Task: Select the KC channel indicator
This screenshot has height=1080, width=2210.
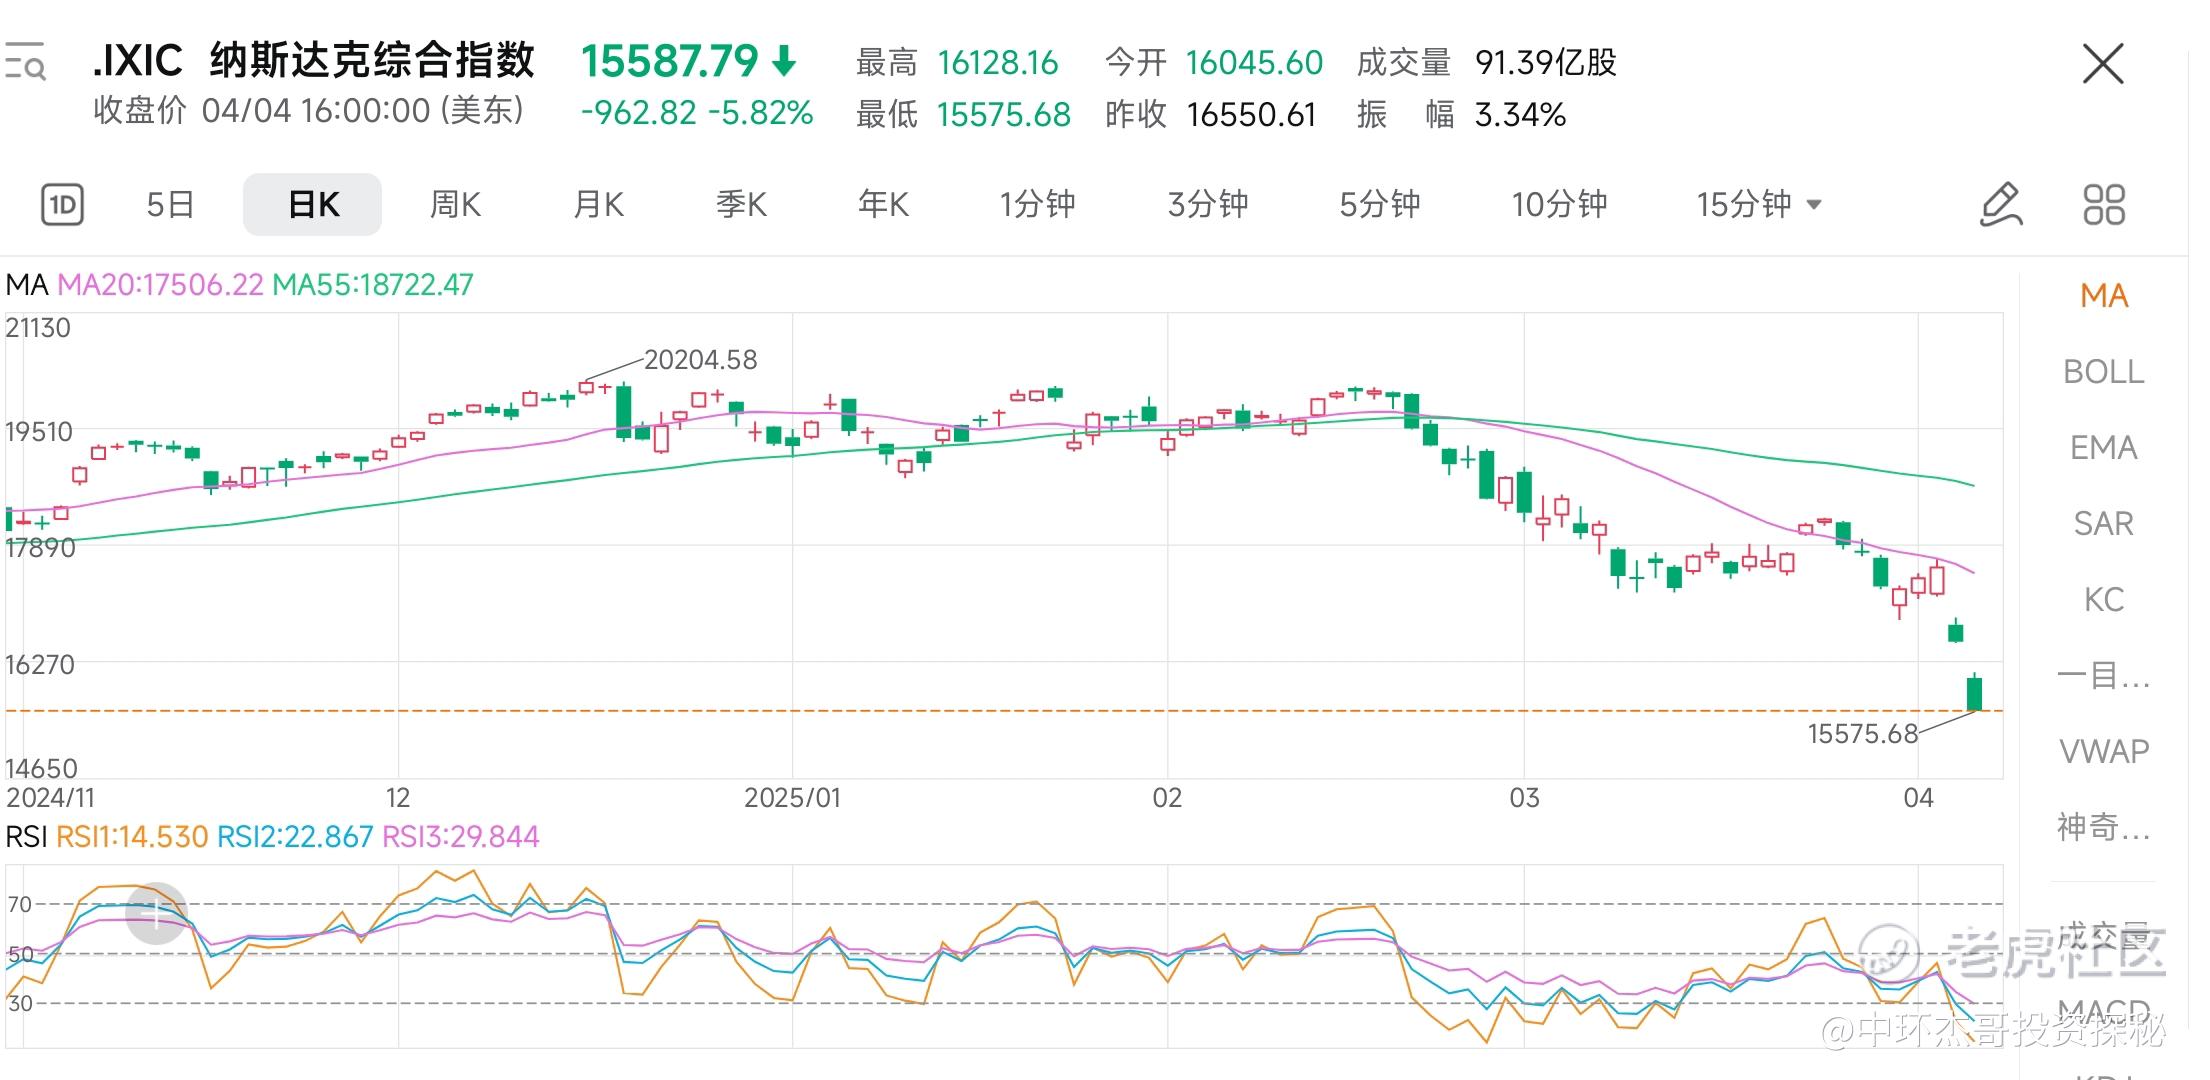Action: pos(2103,600)
